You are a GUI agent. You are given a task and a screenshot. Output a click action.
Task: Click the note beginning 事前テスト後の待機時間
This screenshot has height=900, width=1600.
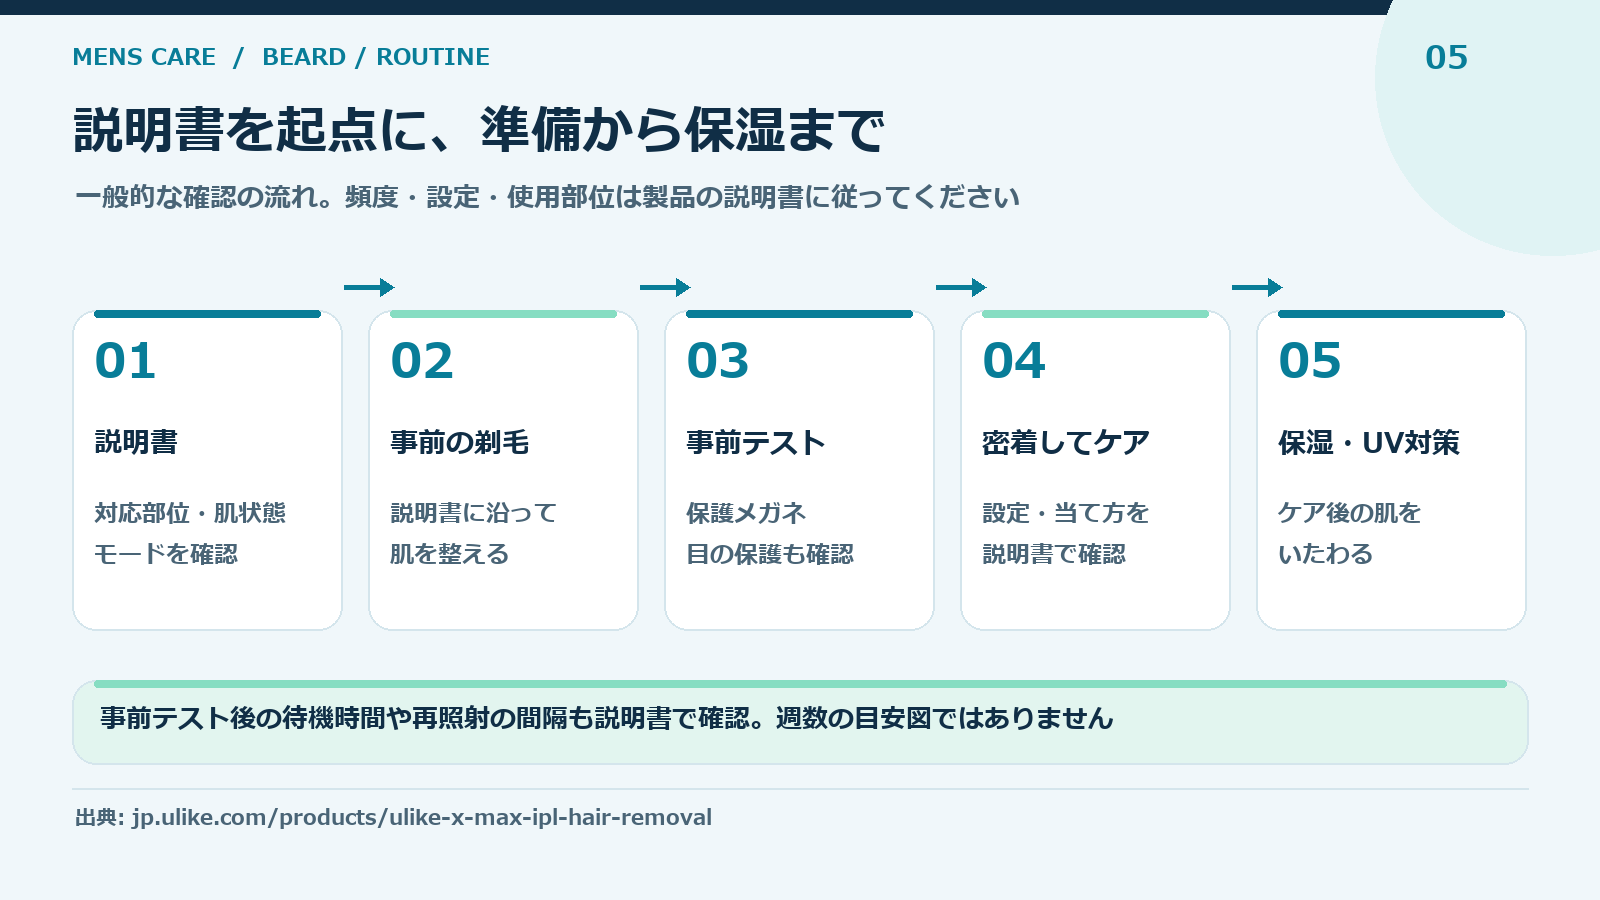point(607,718)
